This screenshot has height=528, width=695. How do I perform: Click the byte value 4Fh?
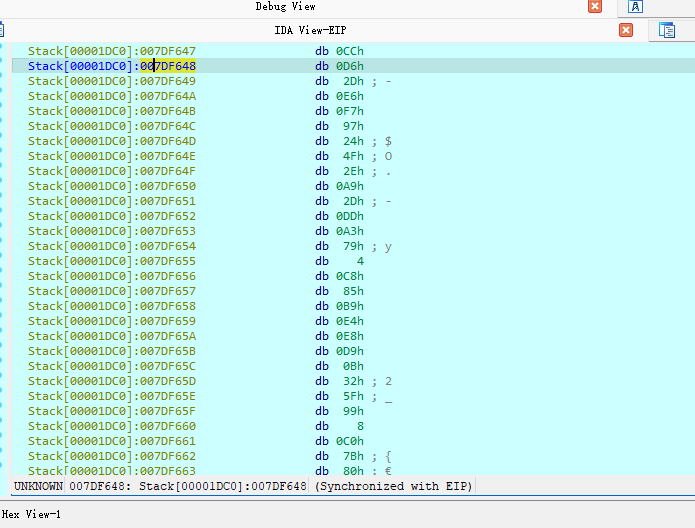coord(353,156)
